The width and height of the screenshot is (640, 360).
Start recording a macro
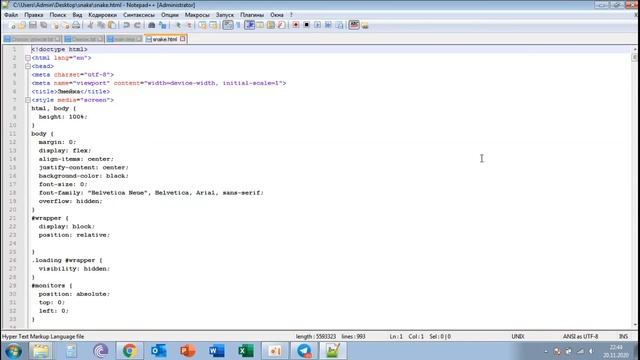296,25
